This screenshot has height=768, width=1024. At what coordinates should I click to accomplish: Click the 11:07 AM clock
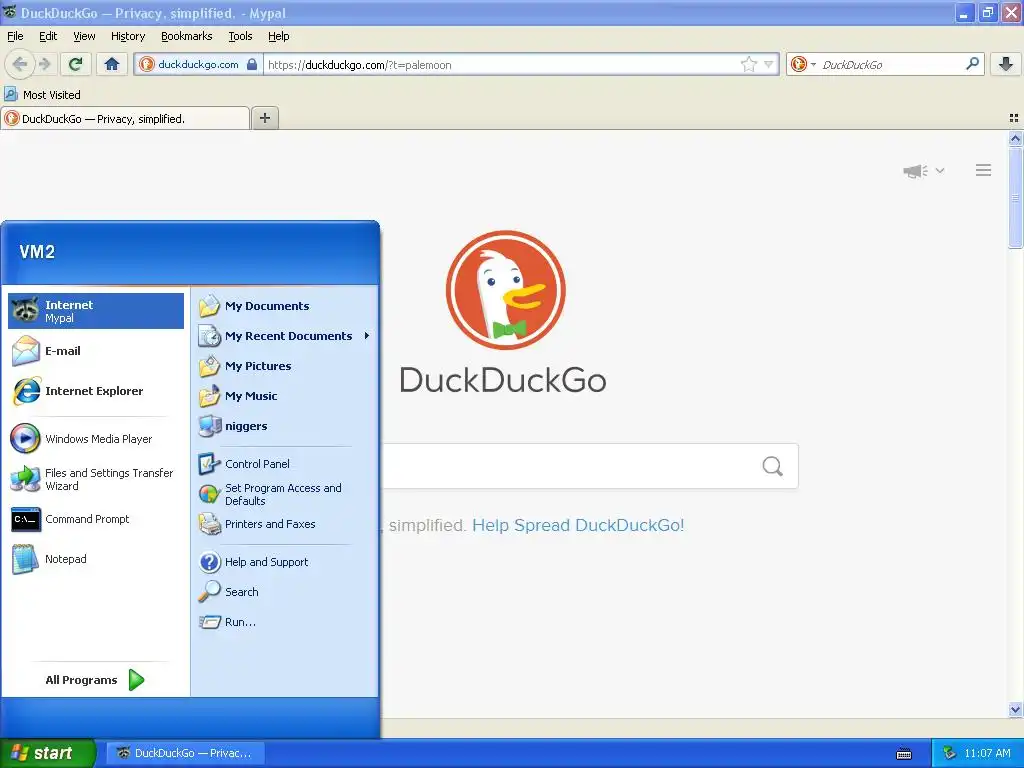(987, 753)
